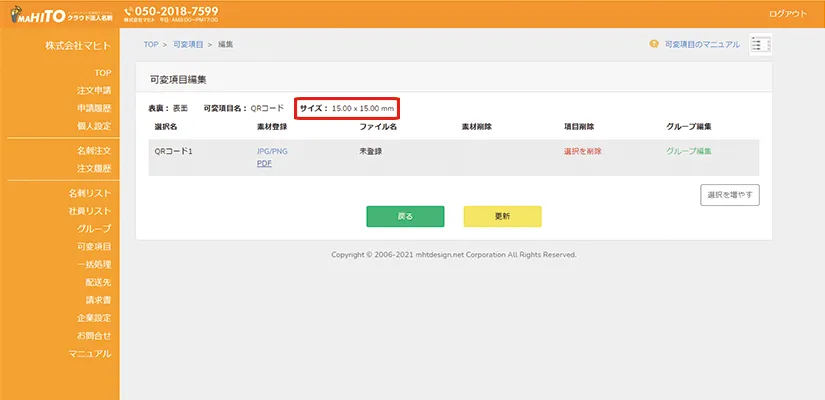Open 社員リスト in the sidebar
The width and height of the screenshot is (825, 400).
[89, 211]
